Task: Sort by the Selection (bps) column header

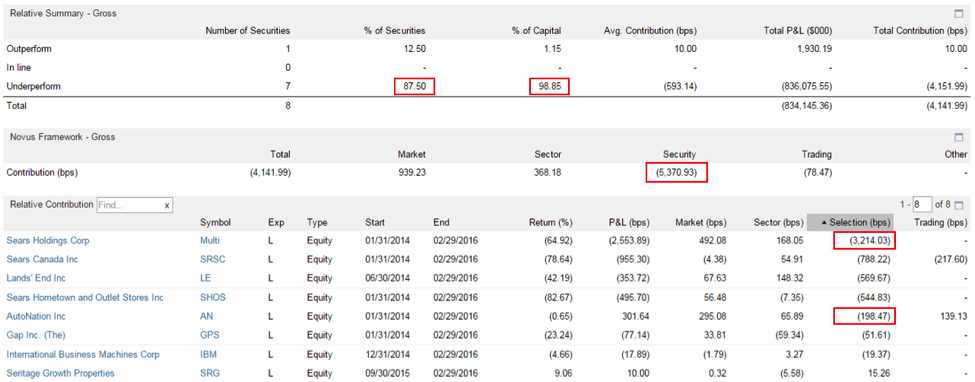Action: click(850, 222)
